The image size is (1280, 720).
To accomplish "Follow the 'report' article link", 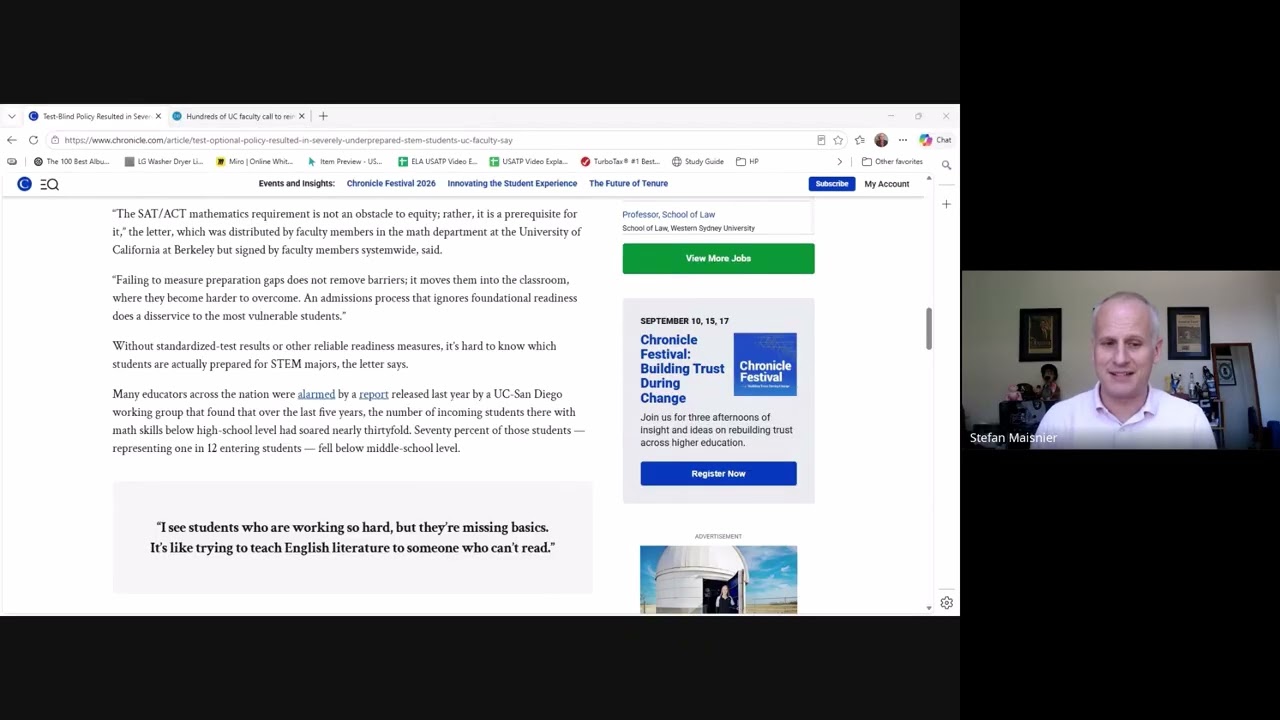I will (373, 394).
